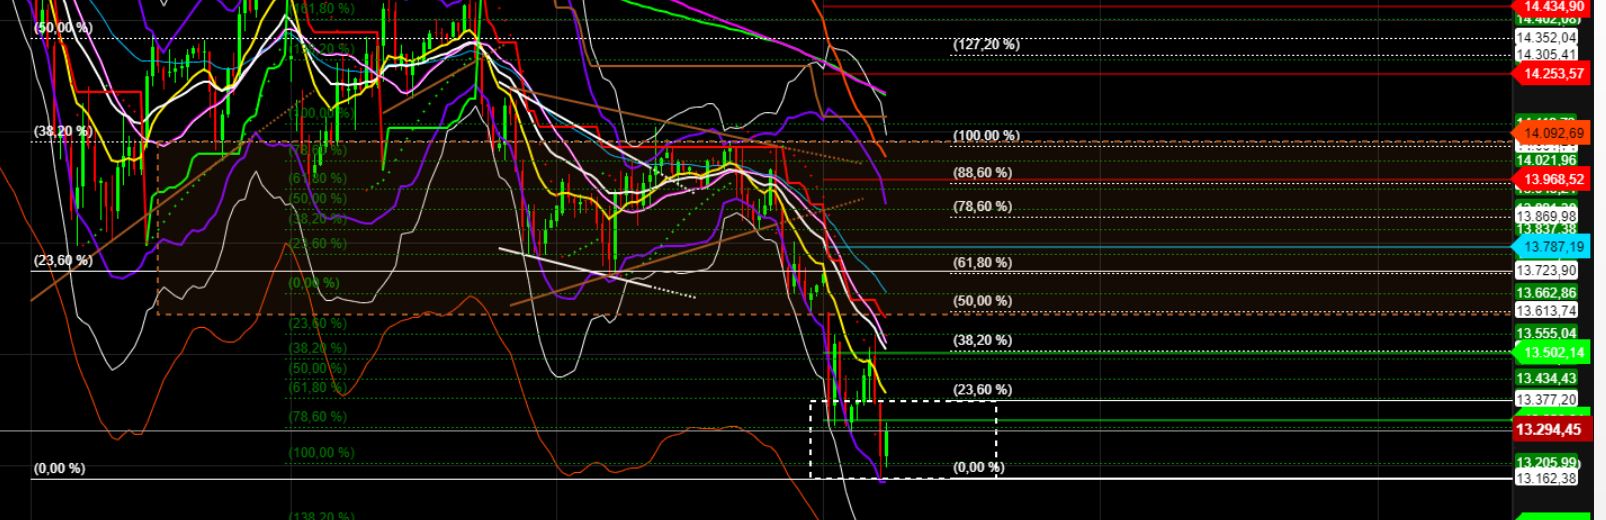Viewport: 1606px width, 520px height.
Task: Click the (100,00 %) label below (127,20 %)
Action: tap(986, 136)
